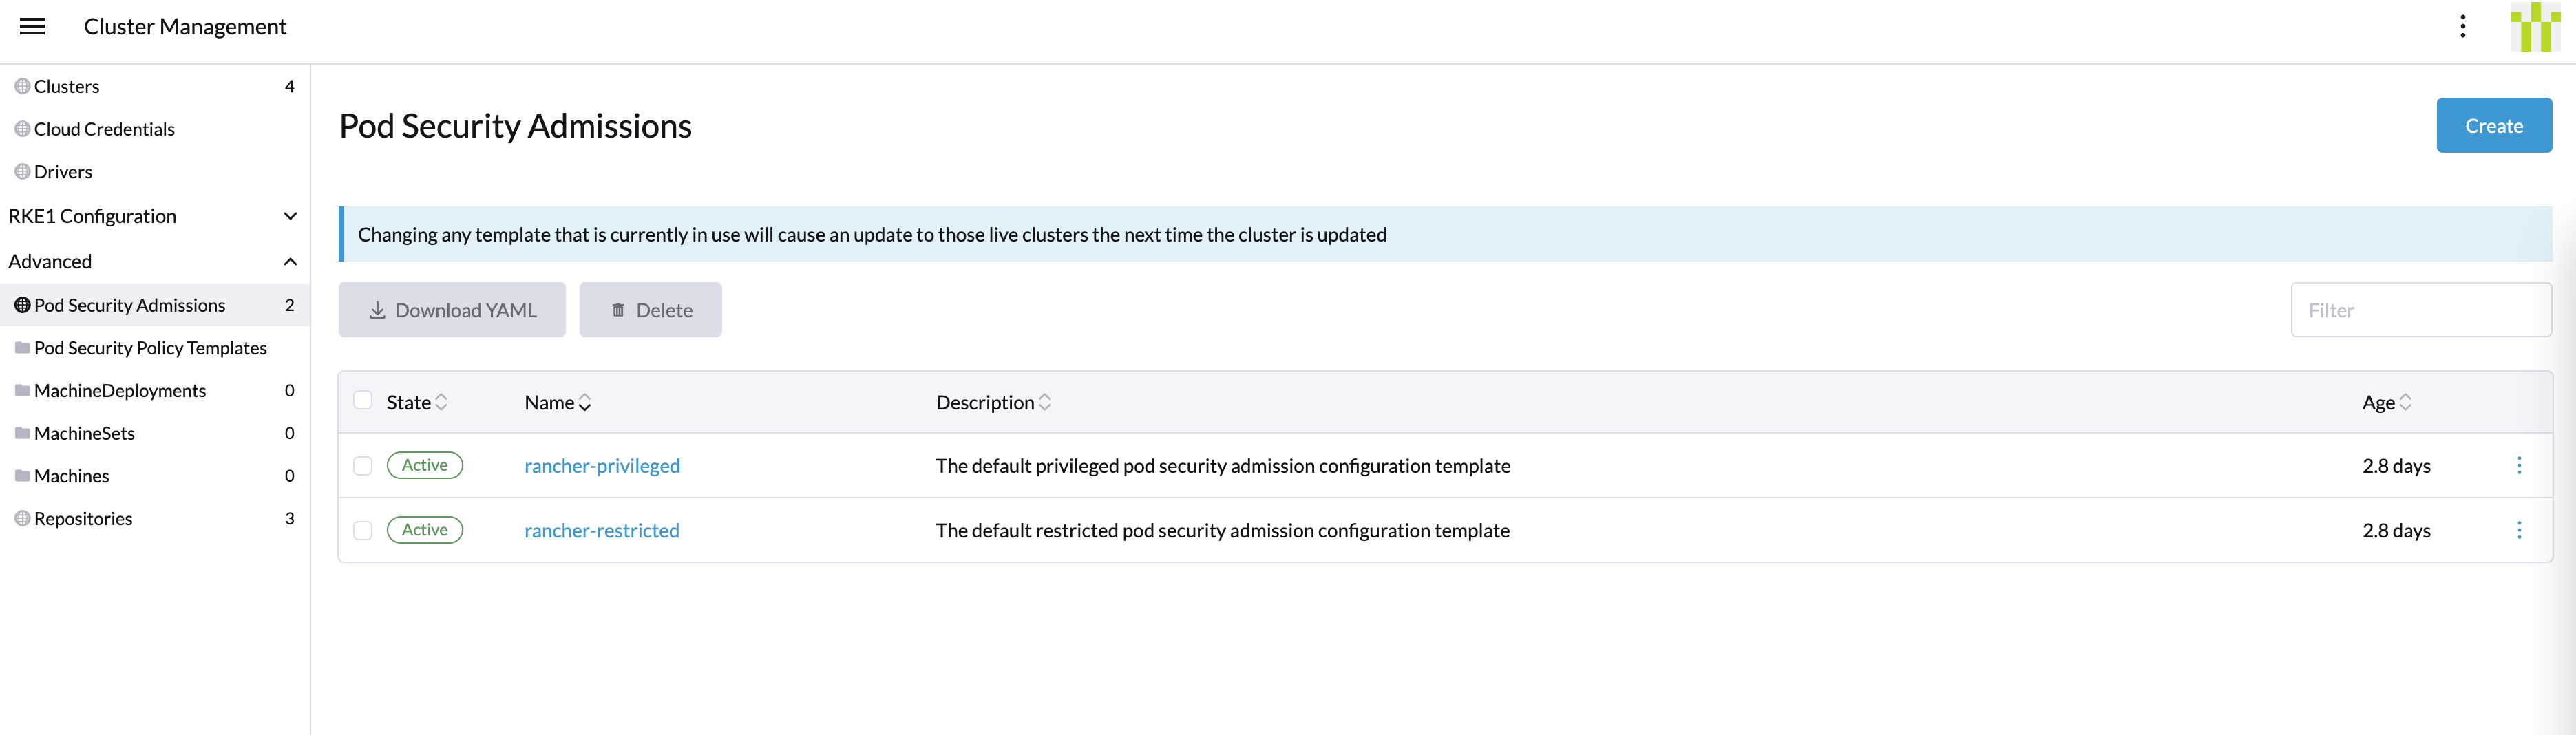
Task: Click inside the Filter input field
Action: click(x=2421, y=309)
